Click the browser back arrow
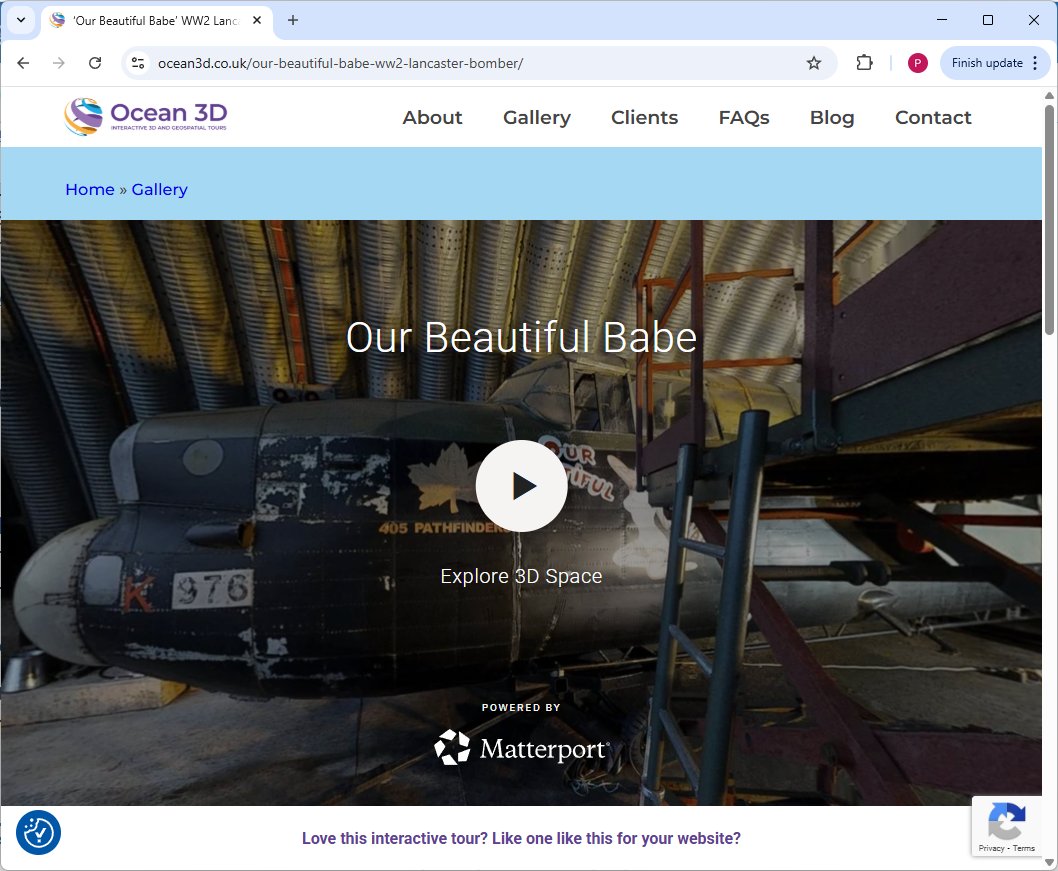The image size is (1058, 871). [24, 63]
